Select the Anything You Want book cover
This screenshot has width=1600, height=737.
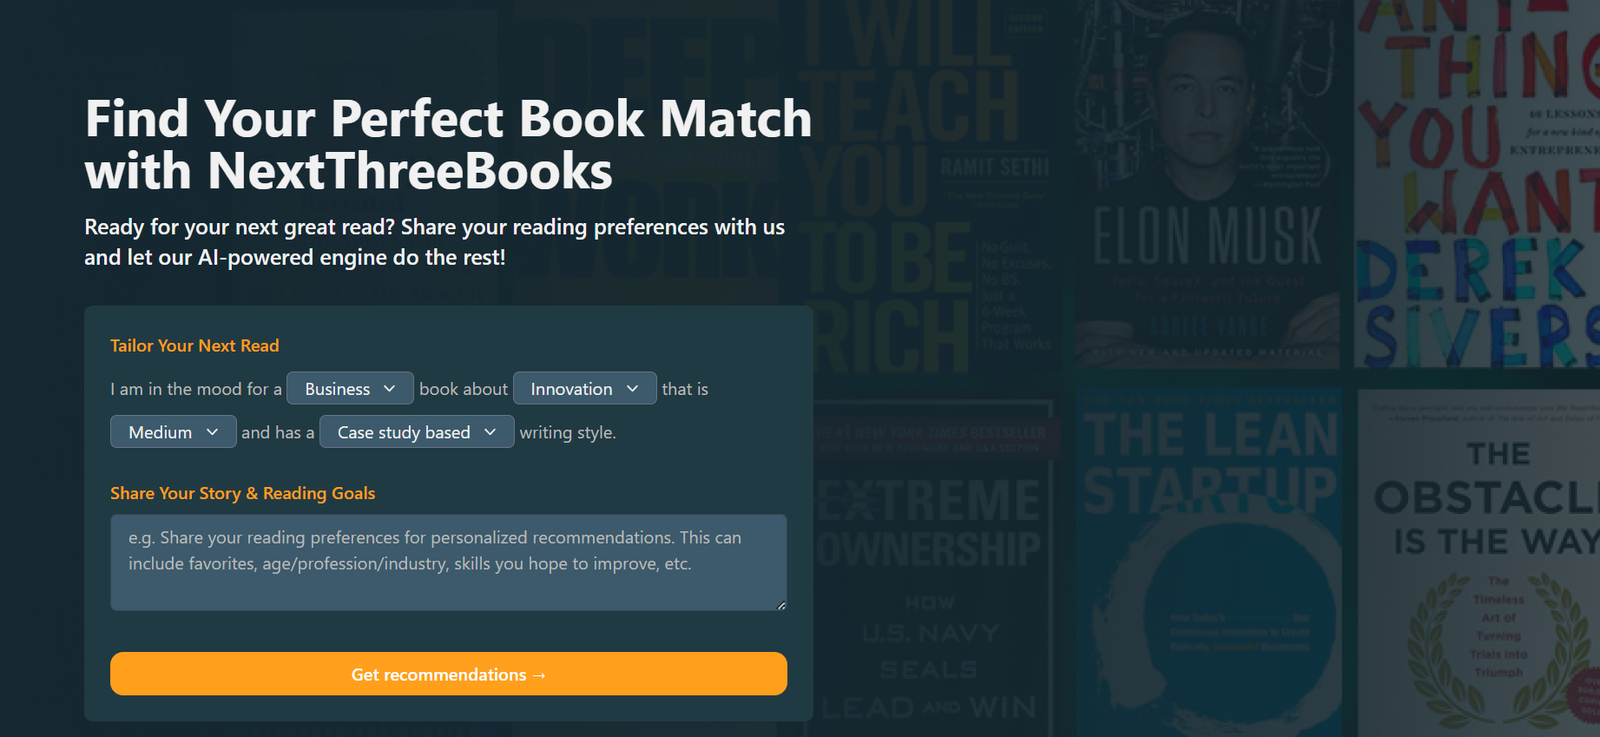pos(1480,185)
